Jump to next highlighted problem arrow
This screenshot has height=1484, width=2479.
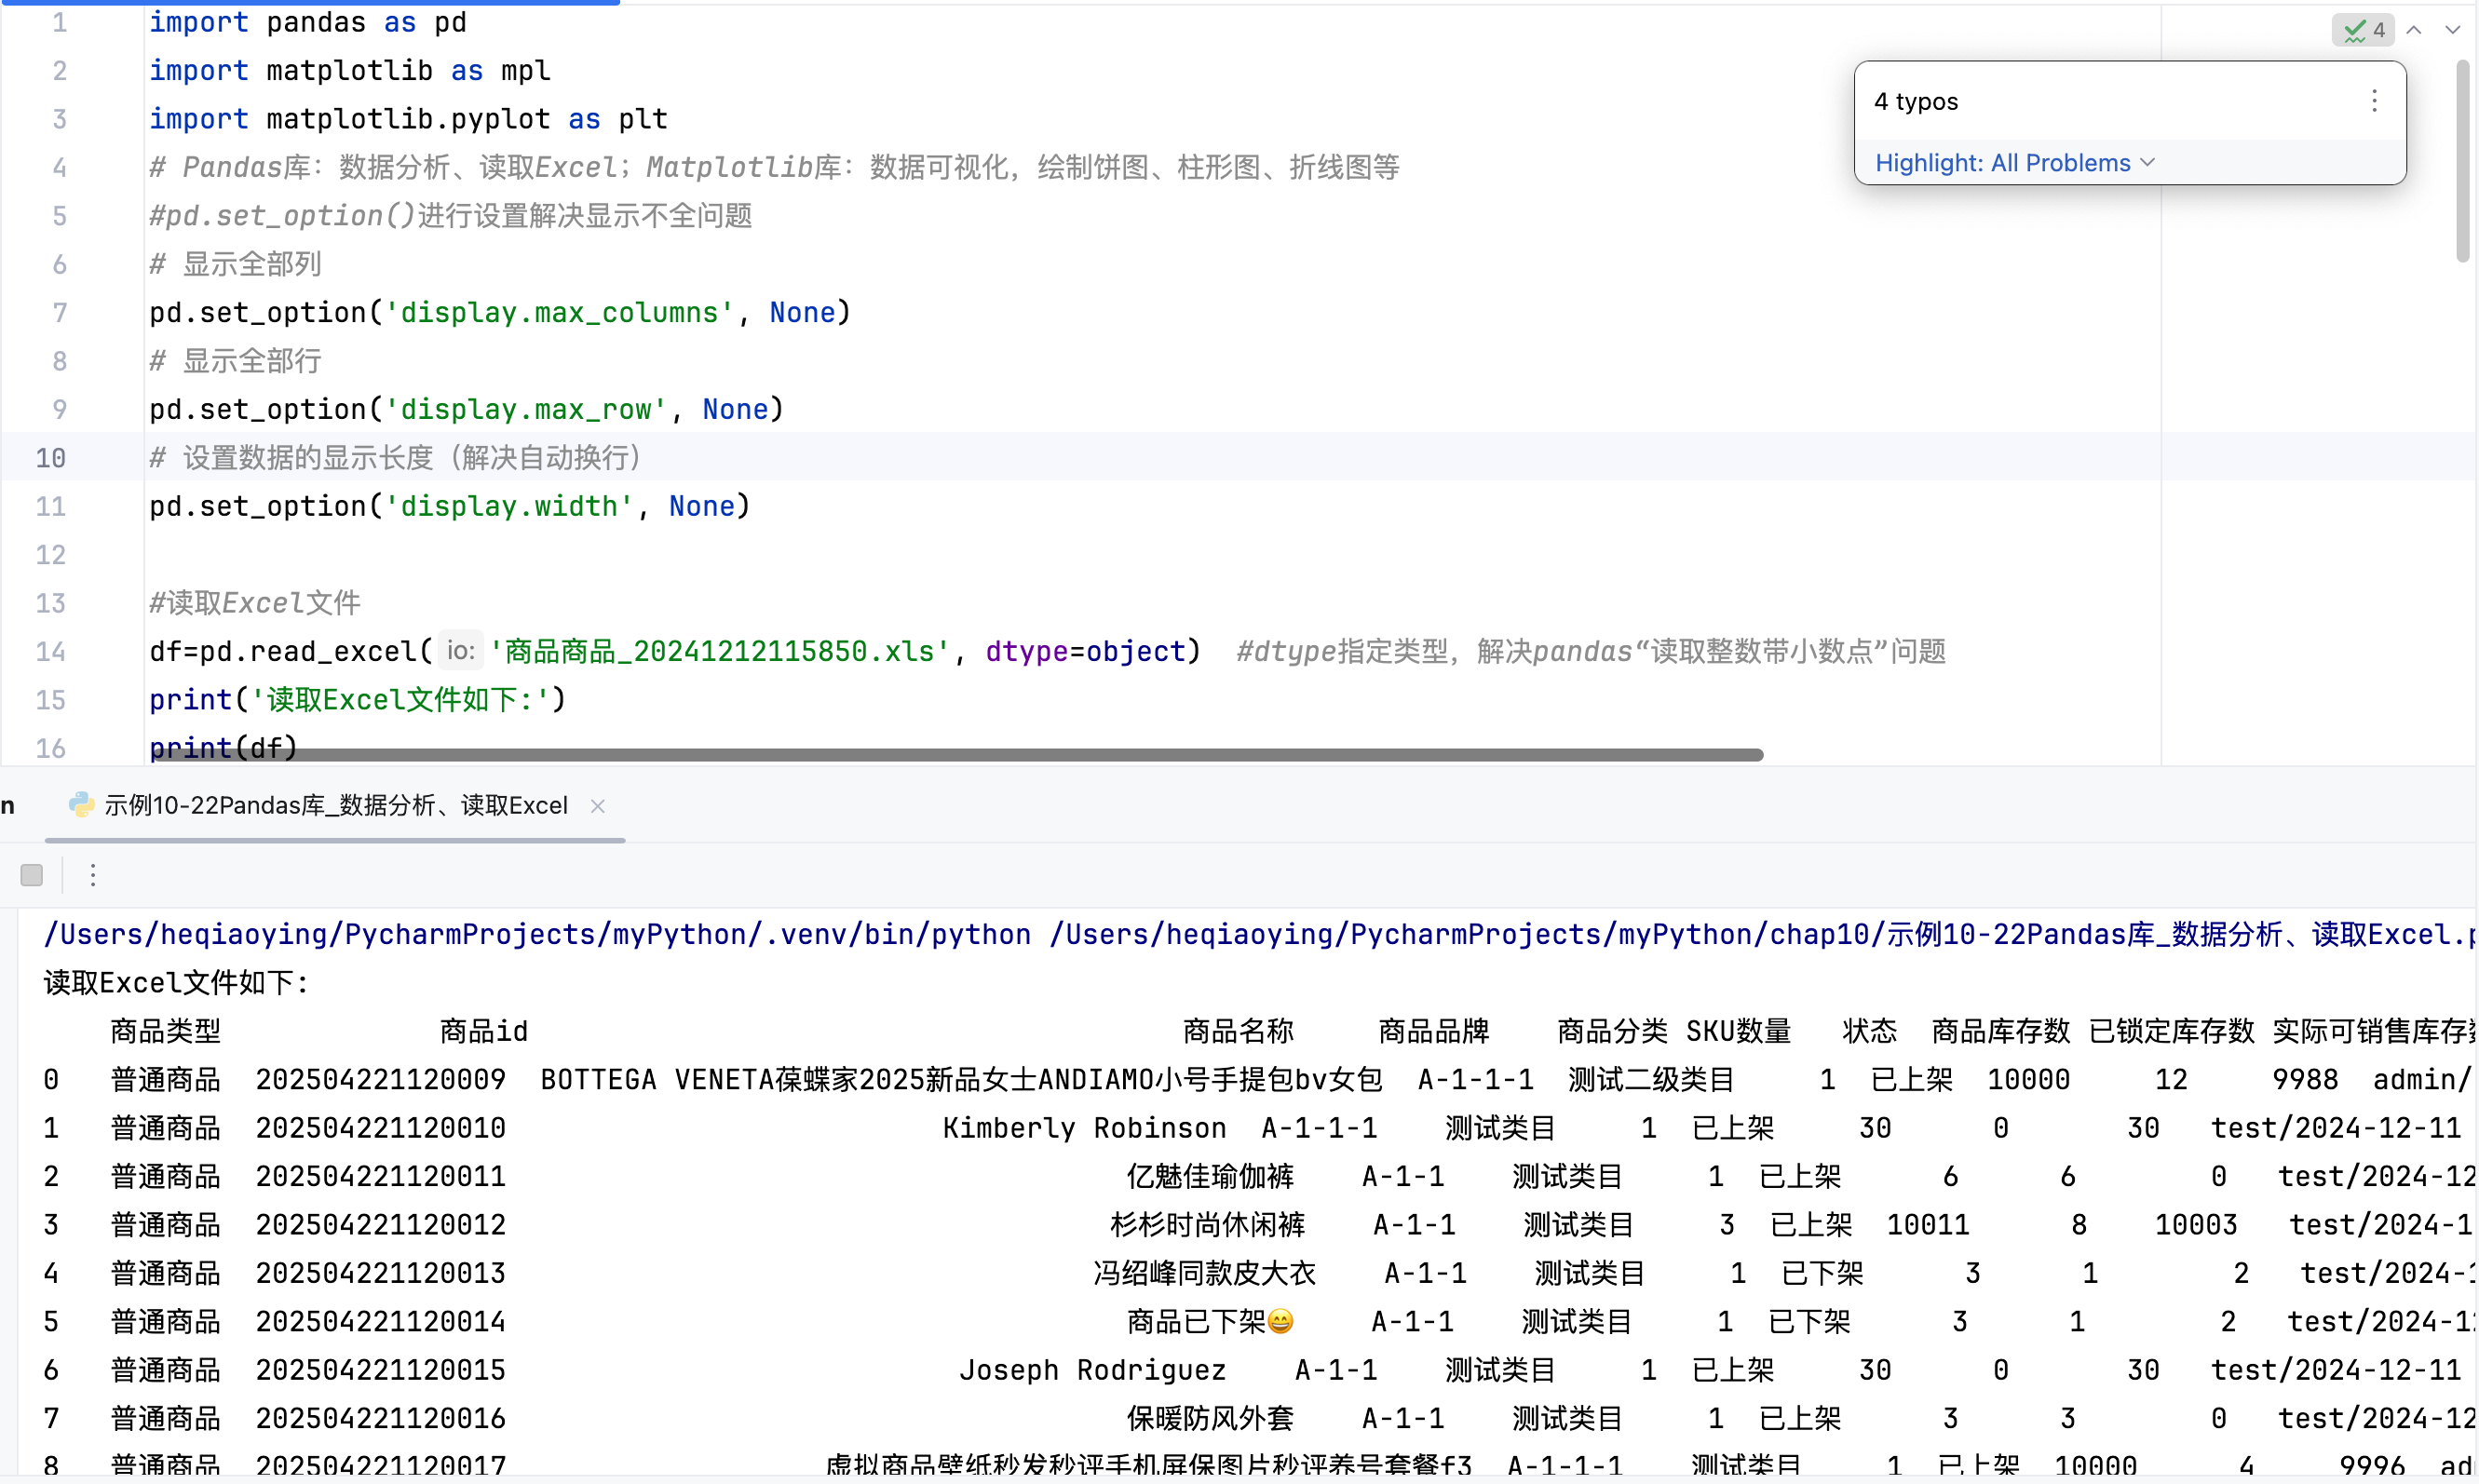2452,30
